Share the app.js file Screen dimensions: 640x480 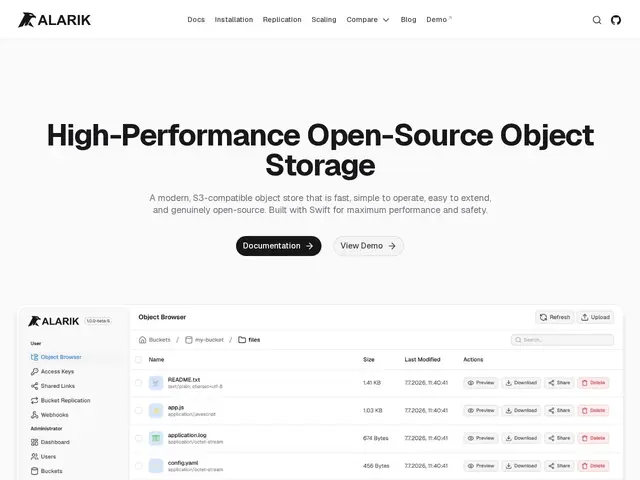coord(559,411)
